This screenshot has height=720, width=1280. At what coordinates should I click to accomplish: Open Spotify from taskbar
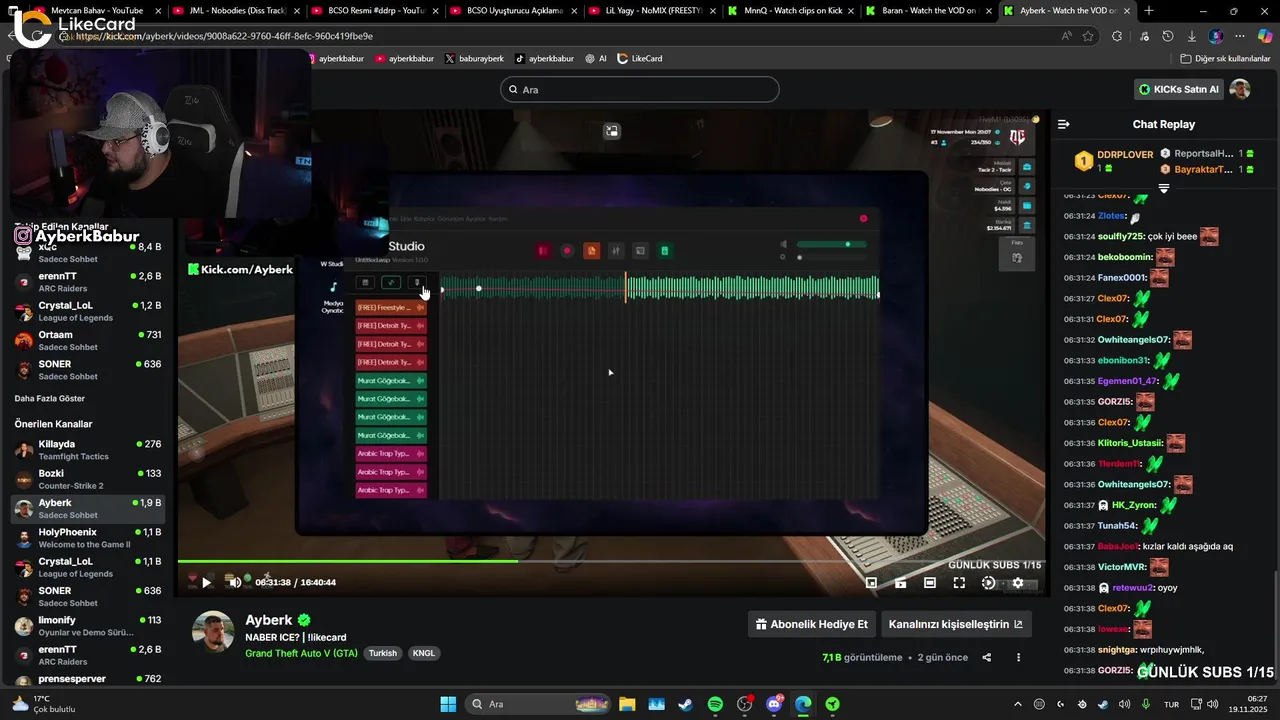click(x=715, y=704)
